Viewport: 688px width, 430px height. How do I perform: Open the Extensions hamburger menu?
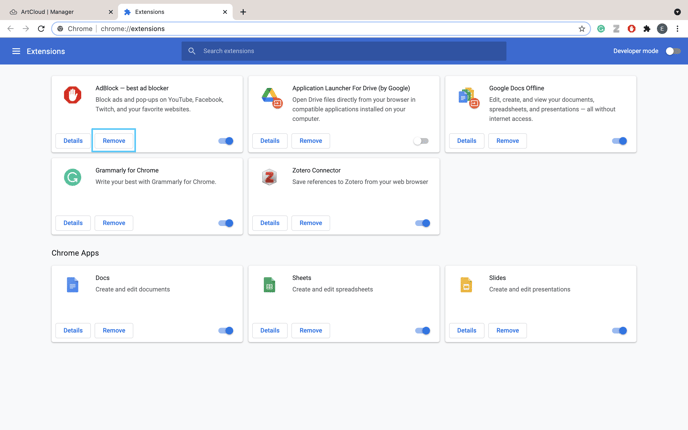coord(16,51)
